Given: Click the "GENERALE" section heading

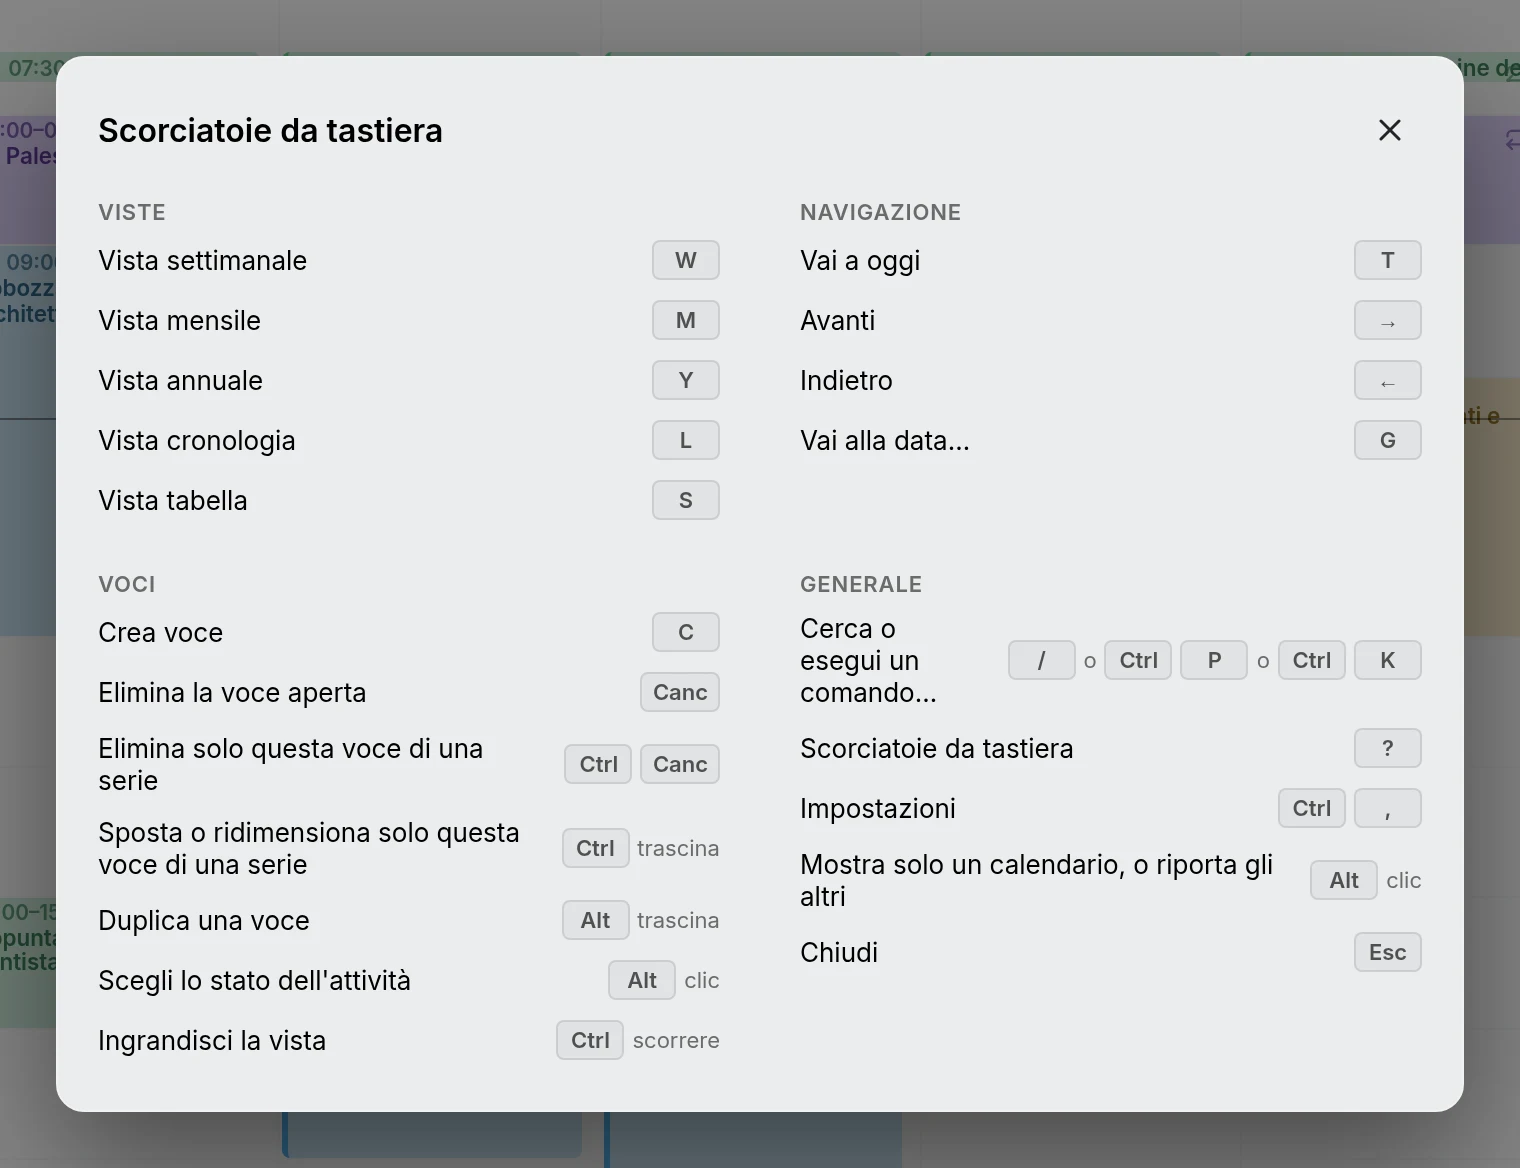Looking at the screenshot, I should [861, 584].
